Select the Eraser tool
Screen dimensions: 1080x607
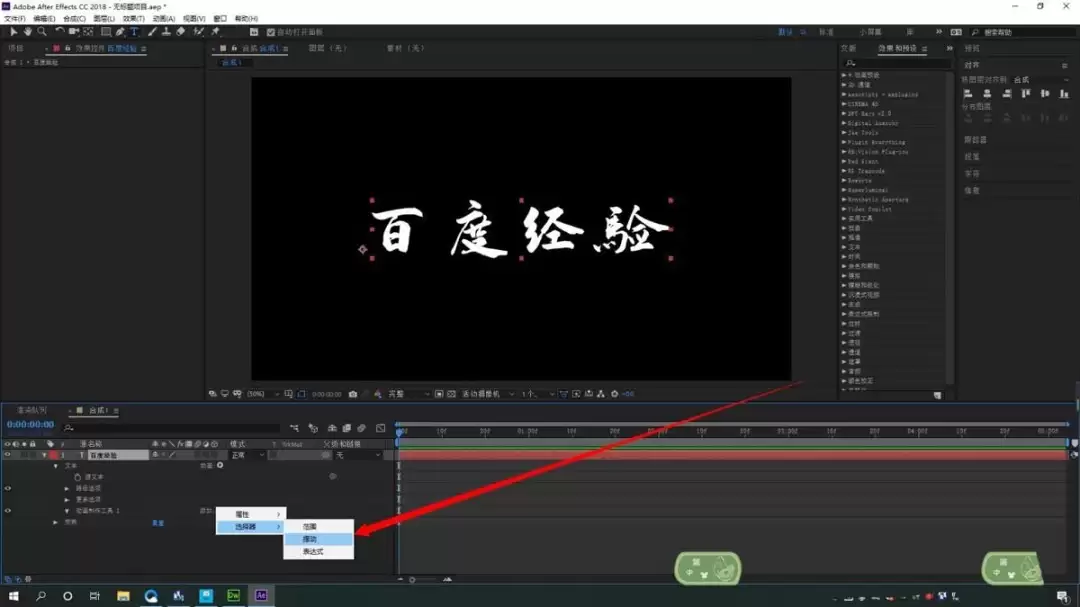click(180, 32)
